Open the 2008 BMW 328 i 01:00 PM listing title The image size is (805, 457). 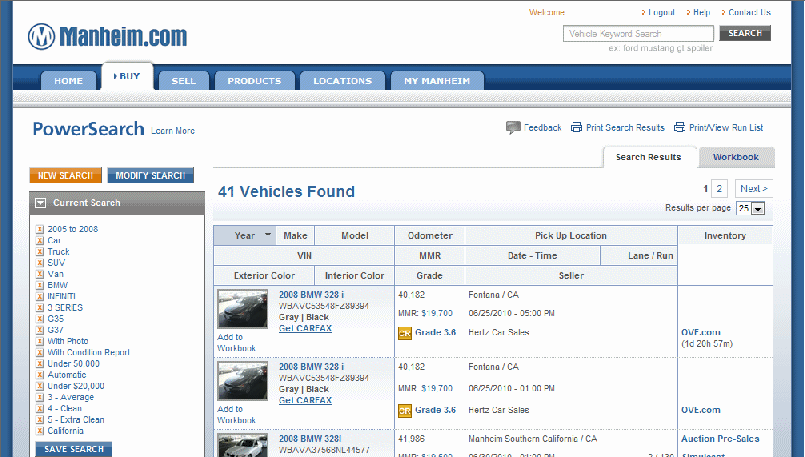(x=312, y=367)
